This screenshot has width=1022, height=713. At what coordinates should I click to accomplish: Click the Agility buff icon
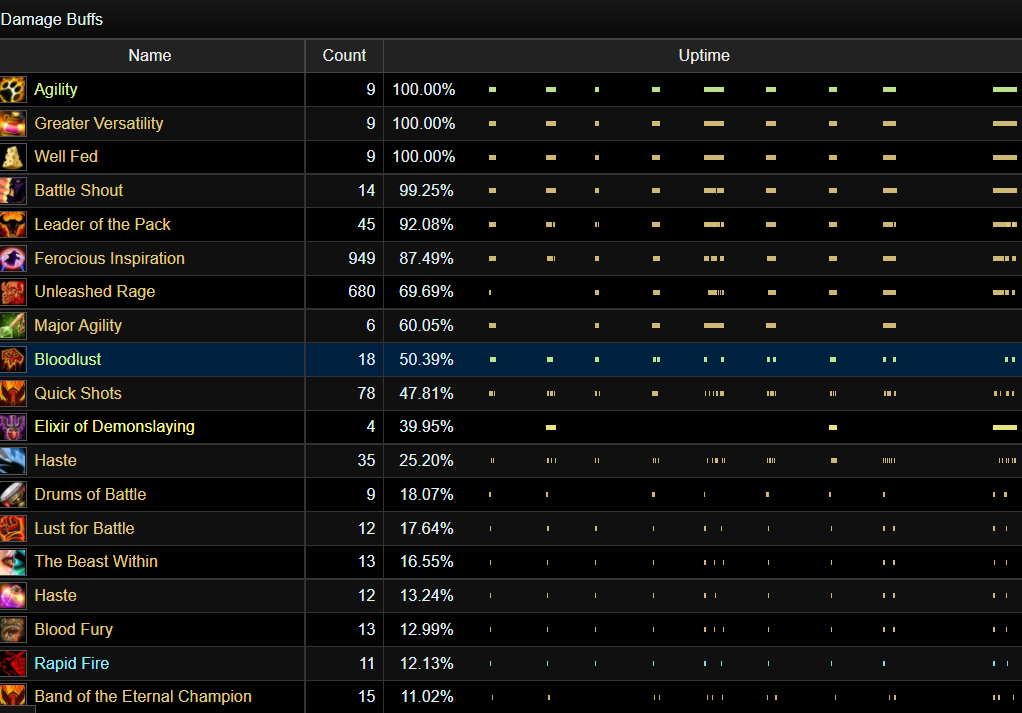click(x=13, y=90)
